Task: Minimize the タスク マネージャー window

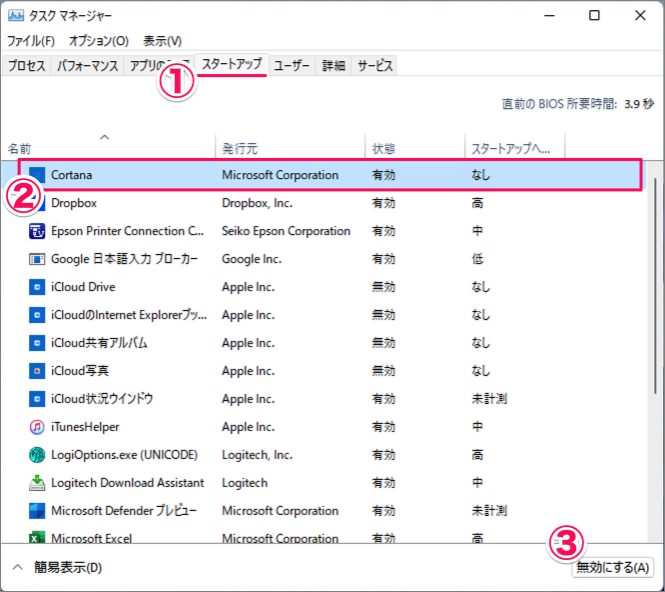Action: (x=550, y=16)
